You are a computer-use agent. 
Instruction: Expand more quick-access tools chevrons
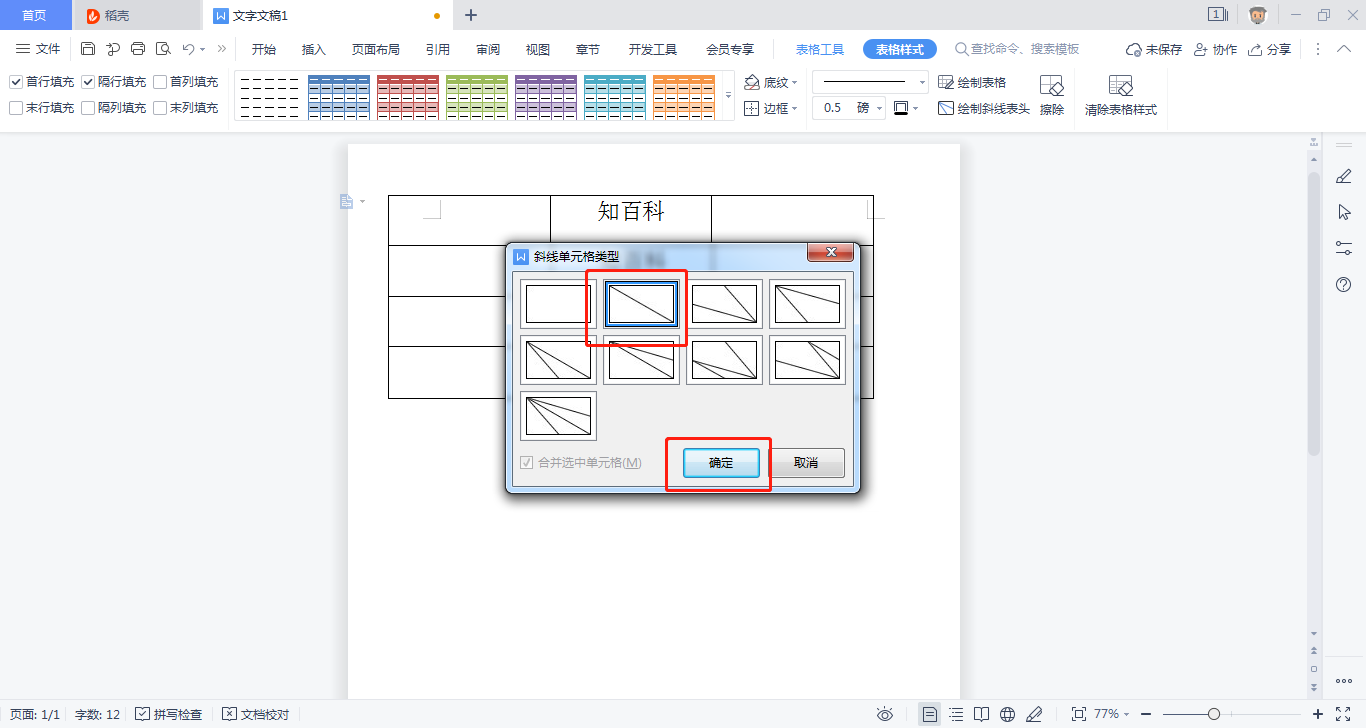pos(221,49)
